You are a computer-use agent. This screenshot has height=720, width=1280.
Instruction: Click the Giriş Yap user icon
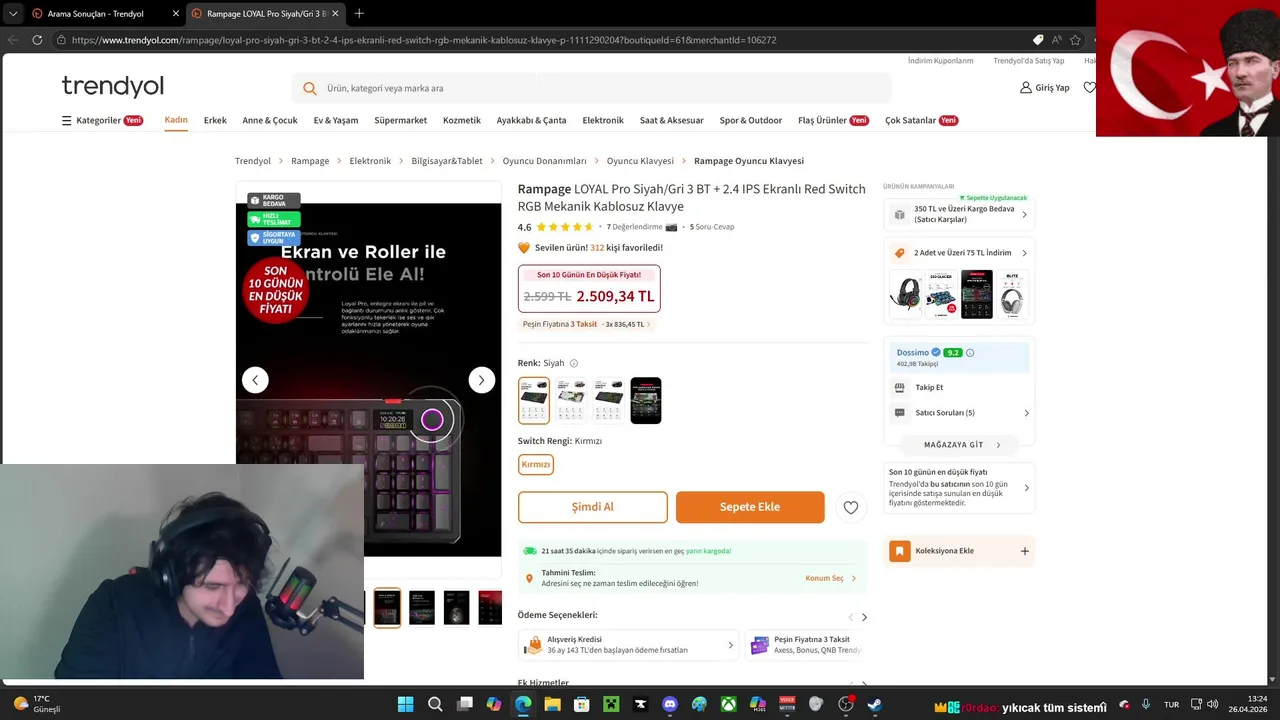[1026, 88]
